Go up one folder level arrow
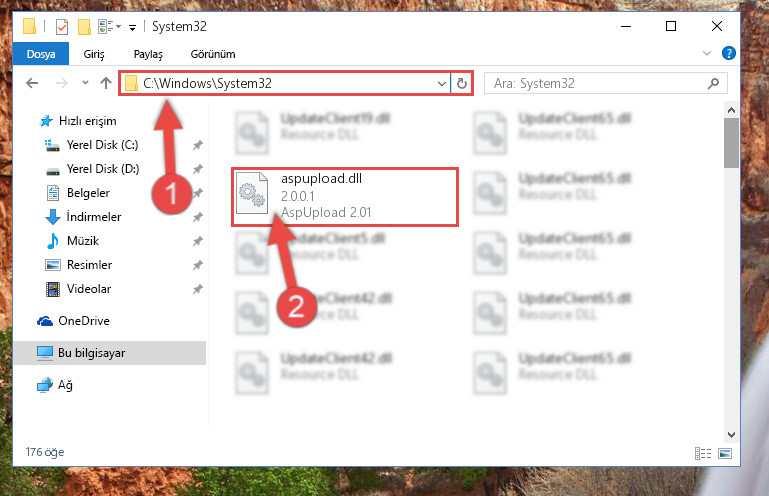 (x=106, y=83)
